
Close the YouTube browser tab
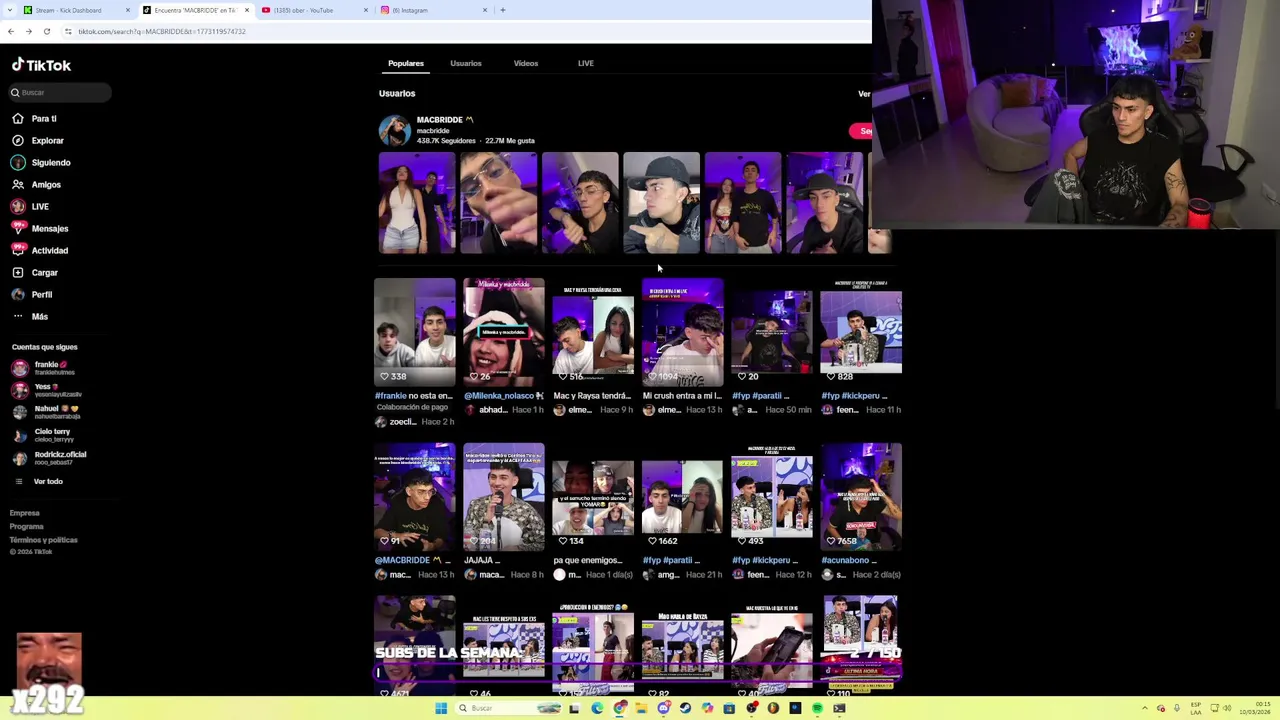[x=366, y=10]
